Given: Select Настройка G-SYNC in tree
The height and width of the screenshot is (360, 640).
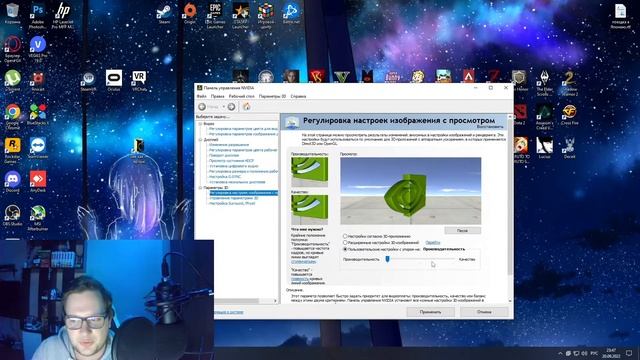Looking at the screenshot, I should click(225, 177).
